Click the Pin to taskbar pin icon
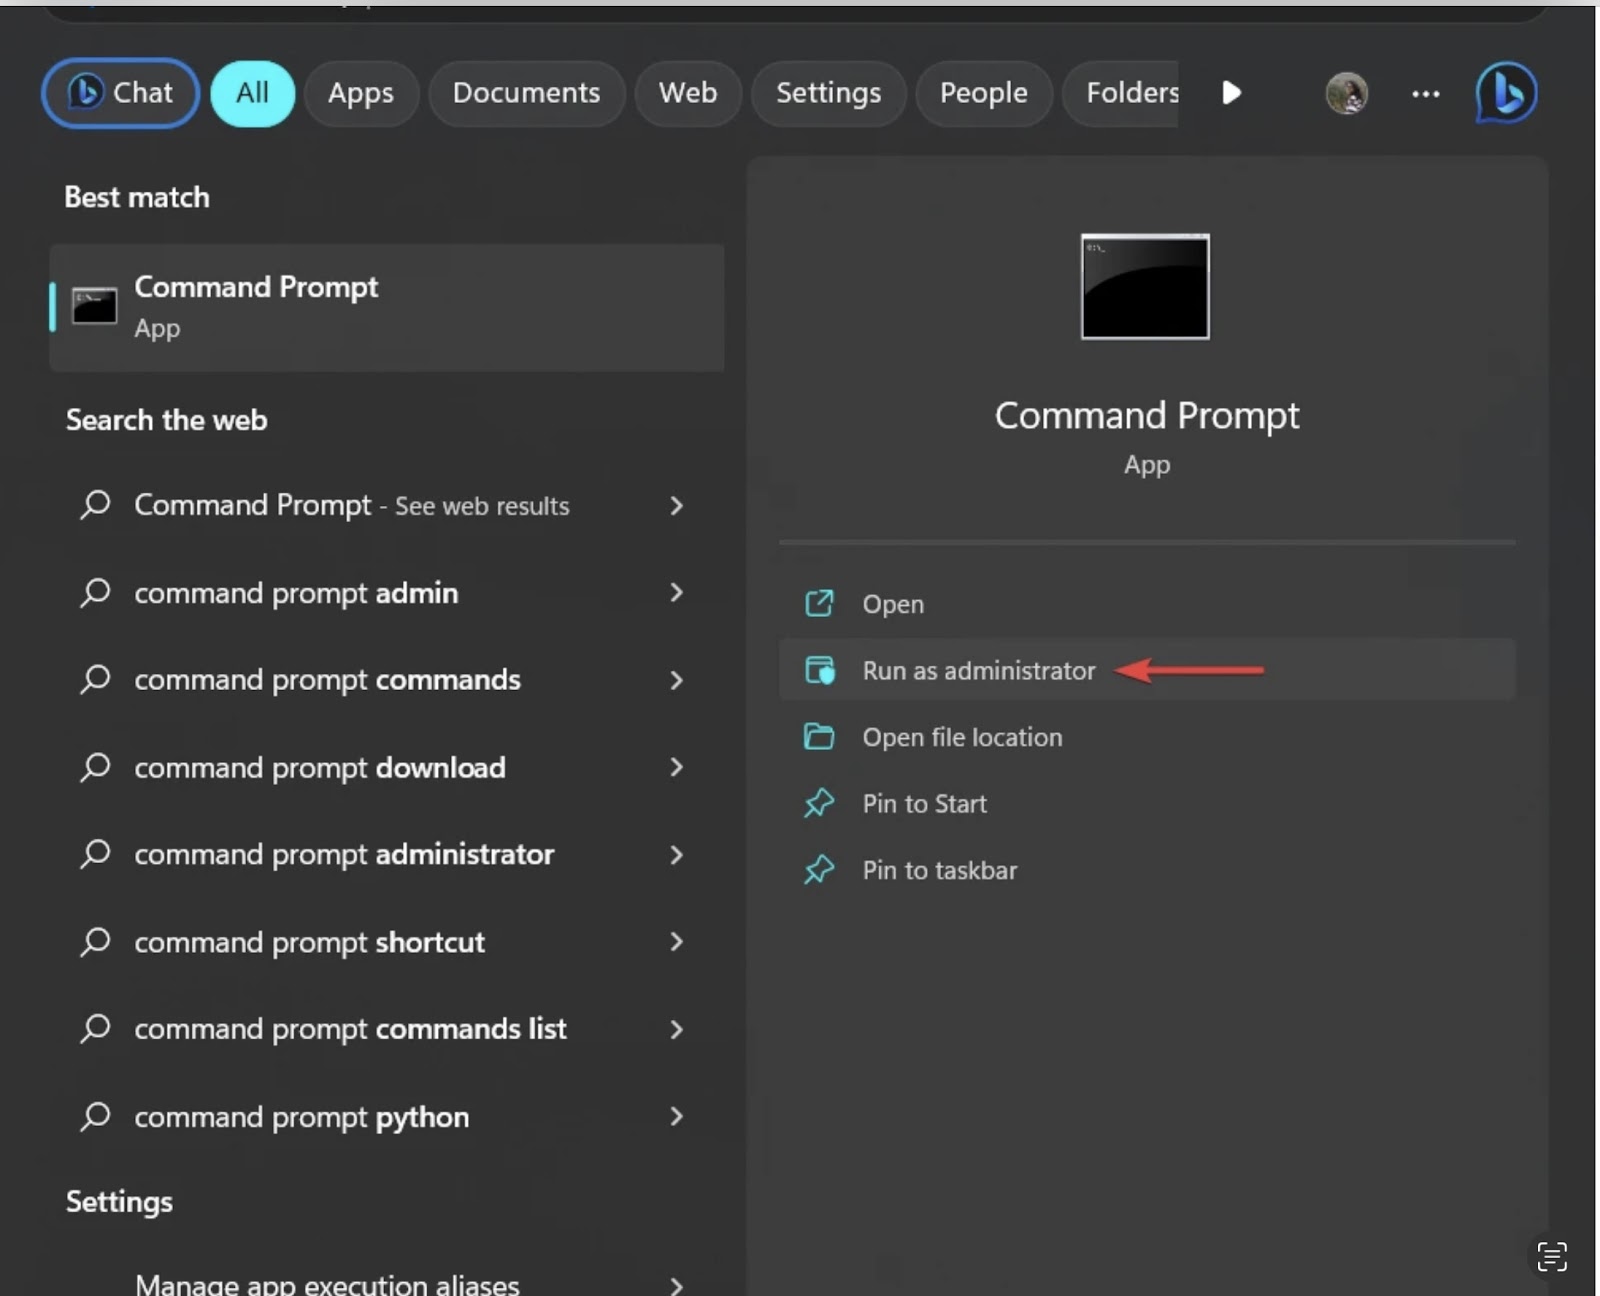The width and height of the screenshot is (1600, 1296). [x=819, y=870]
